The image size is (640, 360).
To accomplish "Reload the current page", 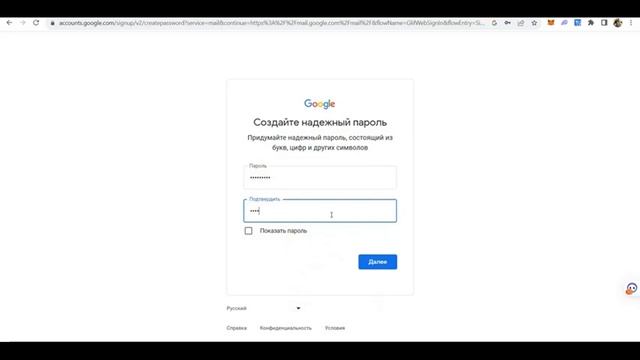I will [x=36, y=23].
